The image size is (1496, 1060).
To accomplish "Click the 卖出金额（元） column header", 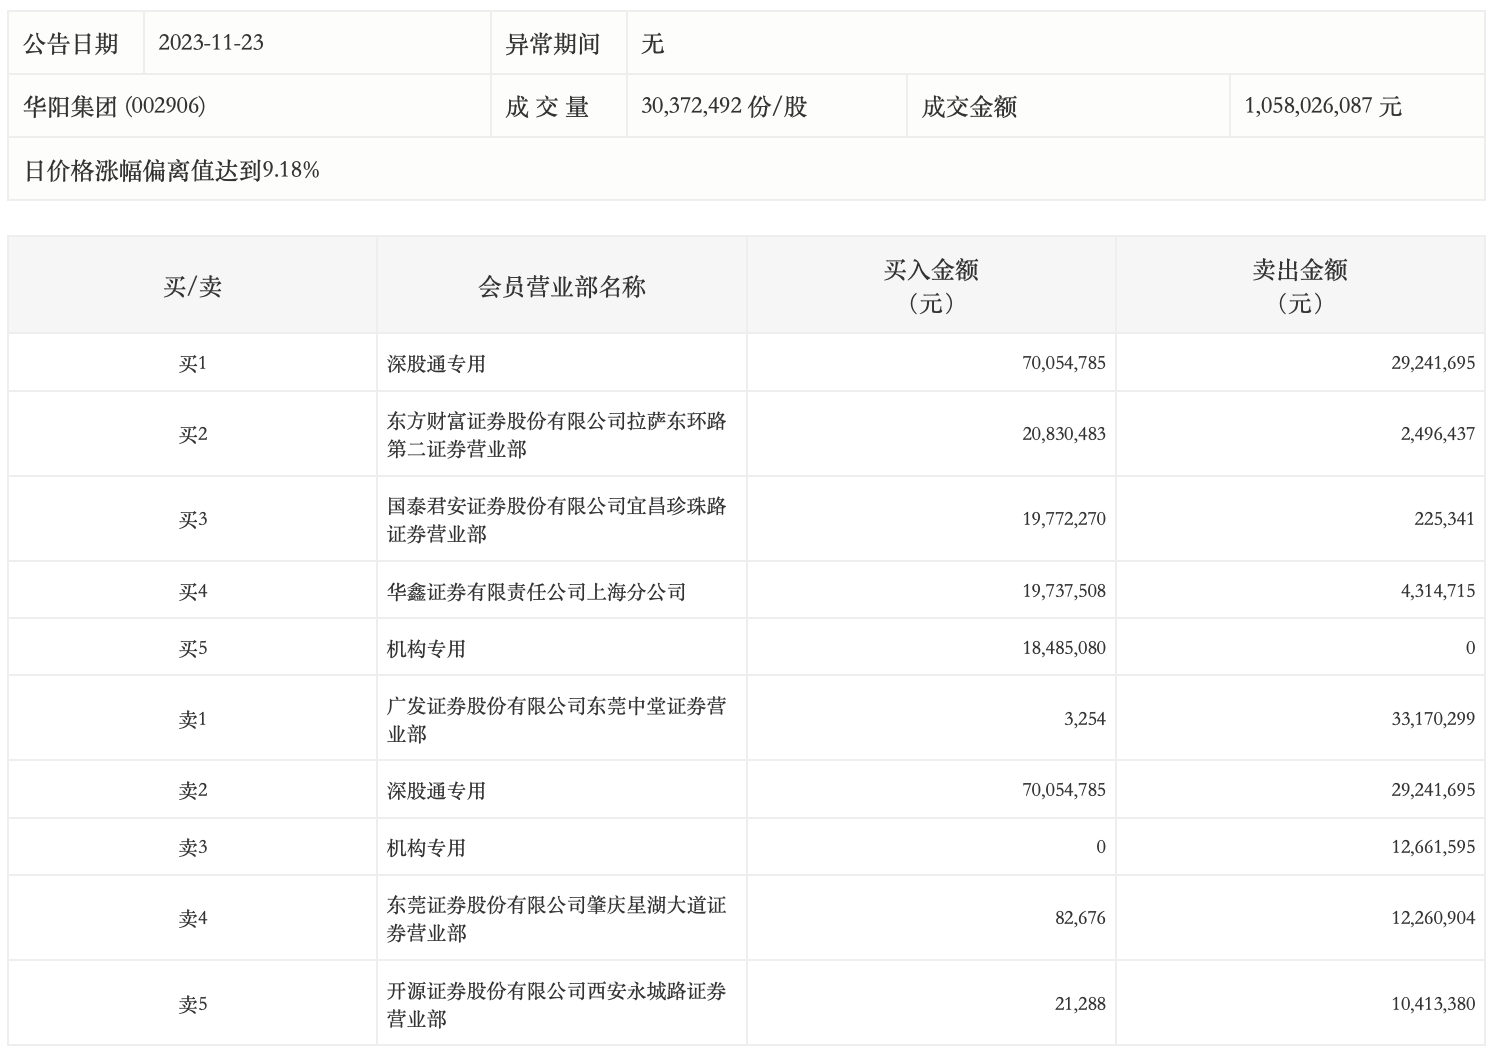I will (x=1299, y=285).
